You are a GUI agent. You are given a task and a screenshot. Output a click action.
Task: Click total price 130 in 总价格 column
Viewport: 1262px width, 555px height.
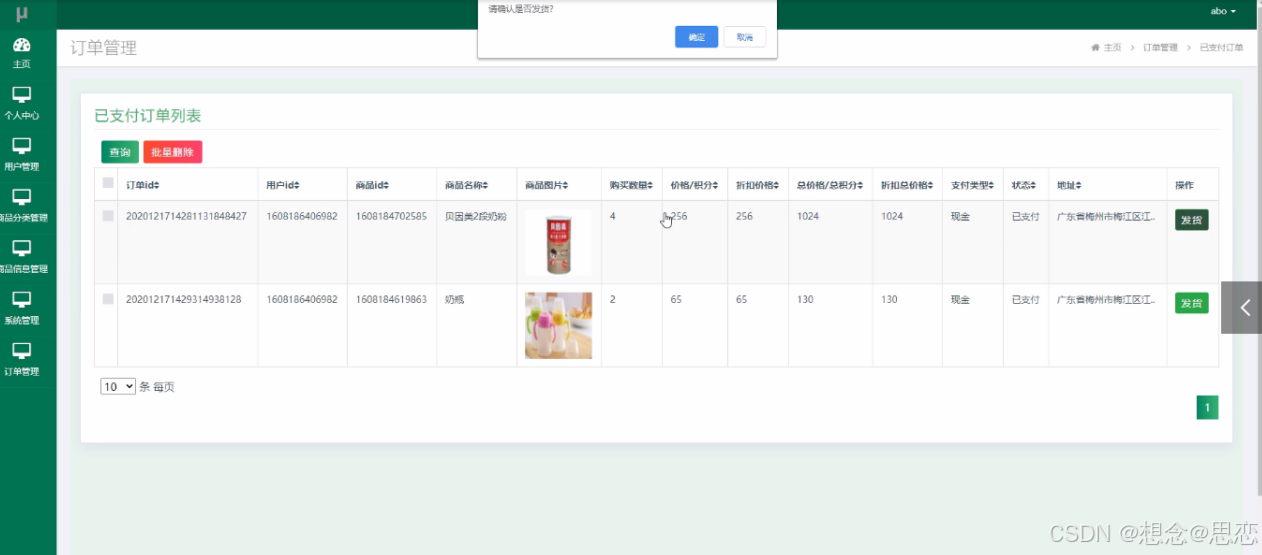[805, 299]
